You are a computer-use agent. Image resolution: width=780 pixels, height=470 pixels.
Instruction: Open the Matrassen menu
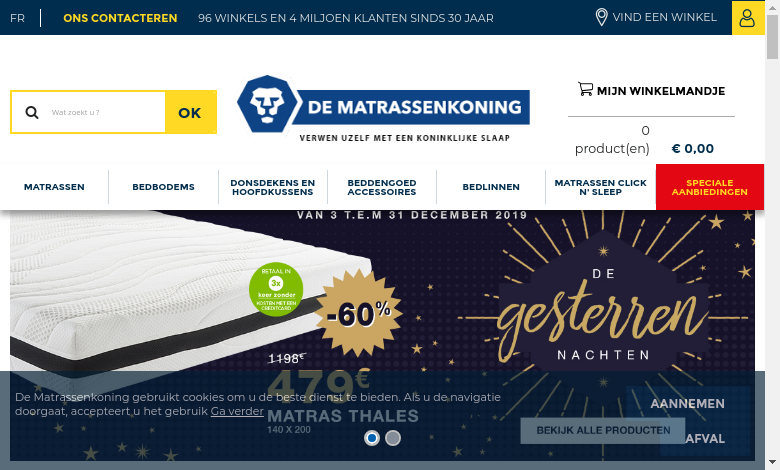[54, 187]
